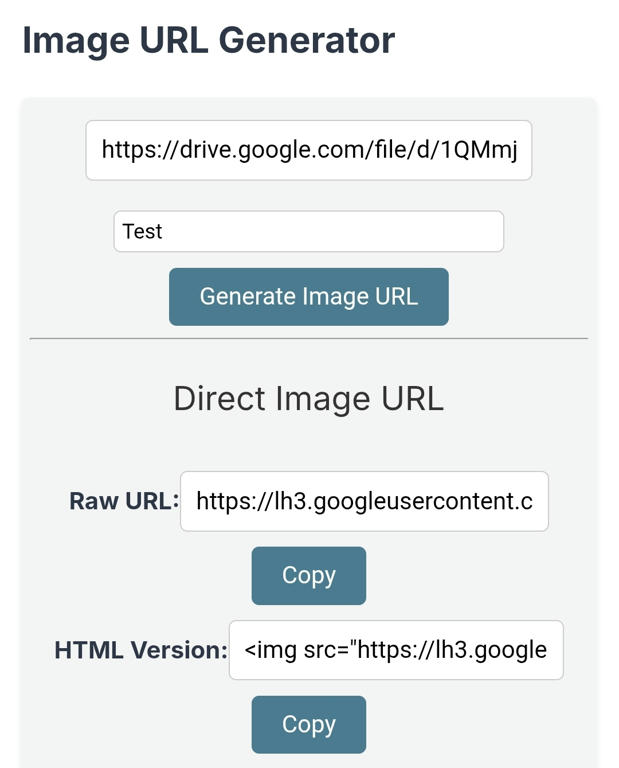The width and height of the screenshot is (619, 768).
Task: Select the HTML Version output field
Action: click(396, 650)
